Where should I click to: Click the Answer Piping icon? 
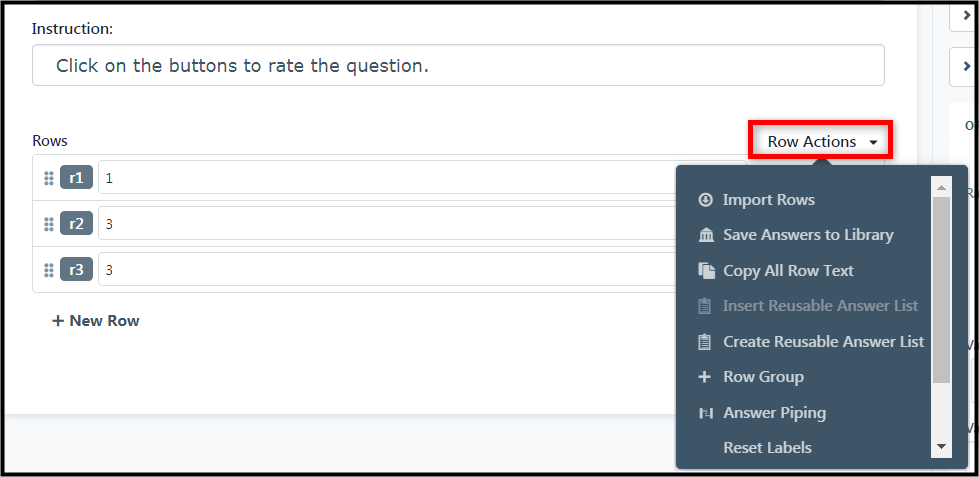click(706, 413)
